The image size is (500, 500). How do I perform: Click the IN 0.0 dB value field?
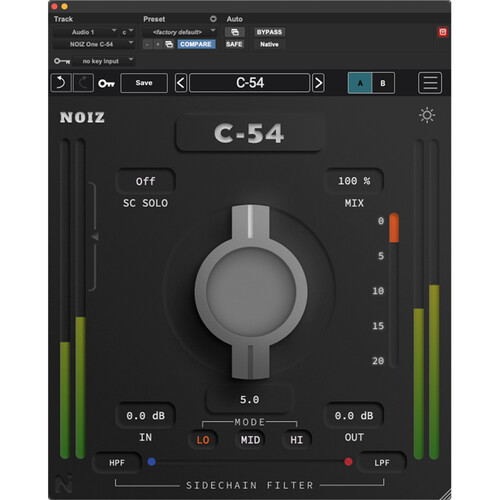[x=145, y=416]
